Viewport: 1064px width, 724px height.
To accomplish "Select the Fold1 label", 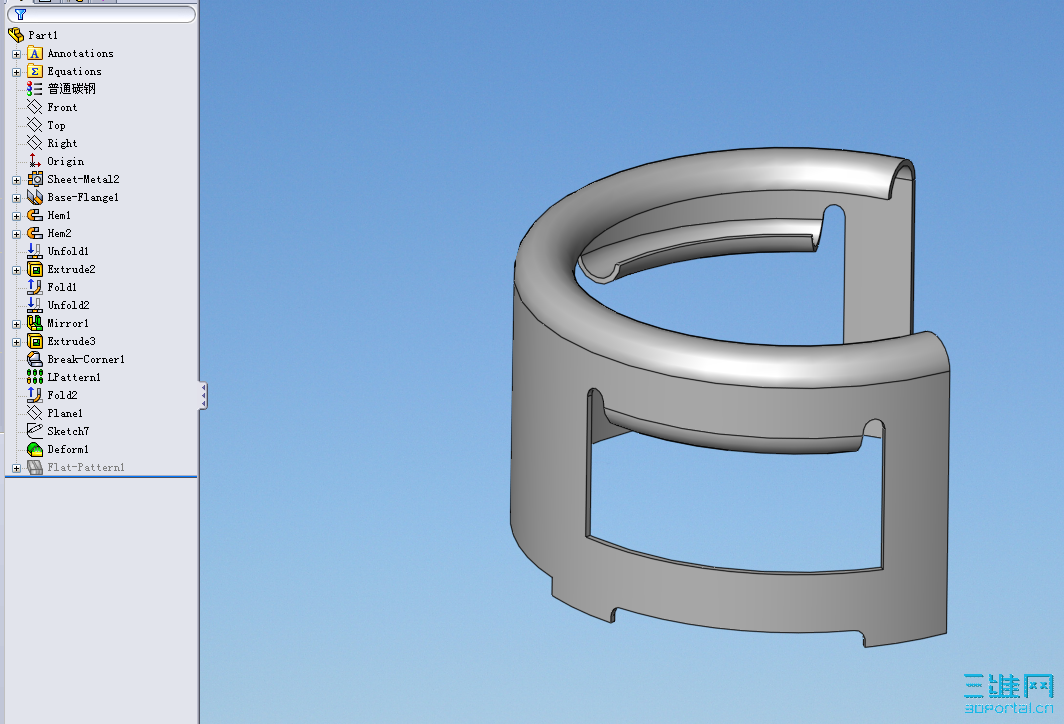I will point(62,287).
